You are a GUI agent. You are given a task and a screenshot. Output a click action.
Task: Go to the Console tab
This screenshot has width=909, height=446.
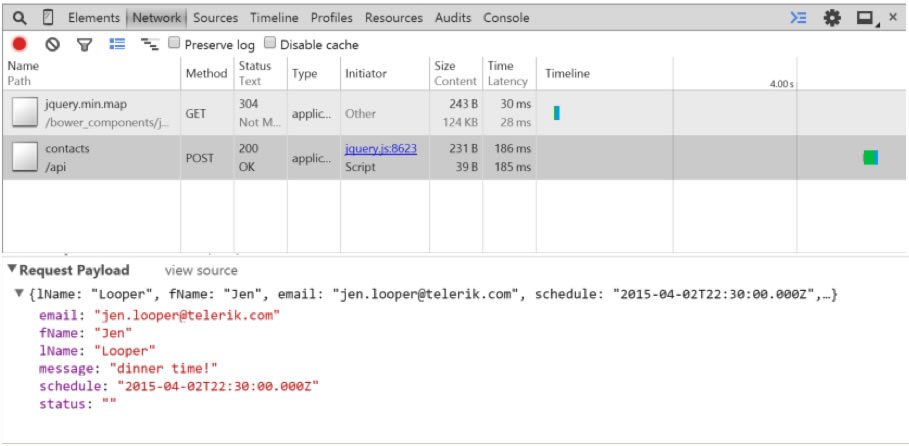506,18
